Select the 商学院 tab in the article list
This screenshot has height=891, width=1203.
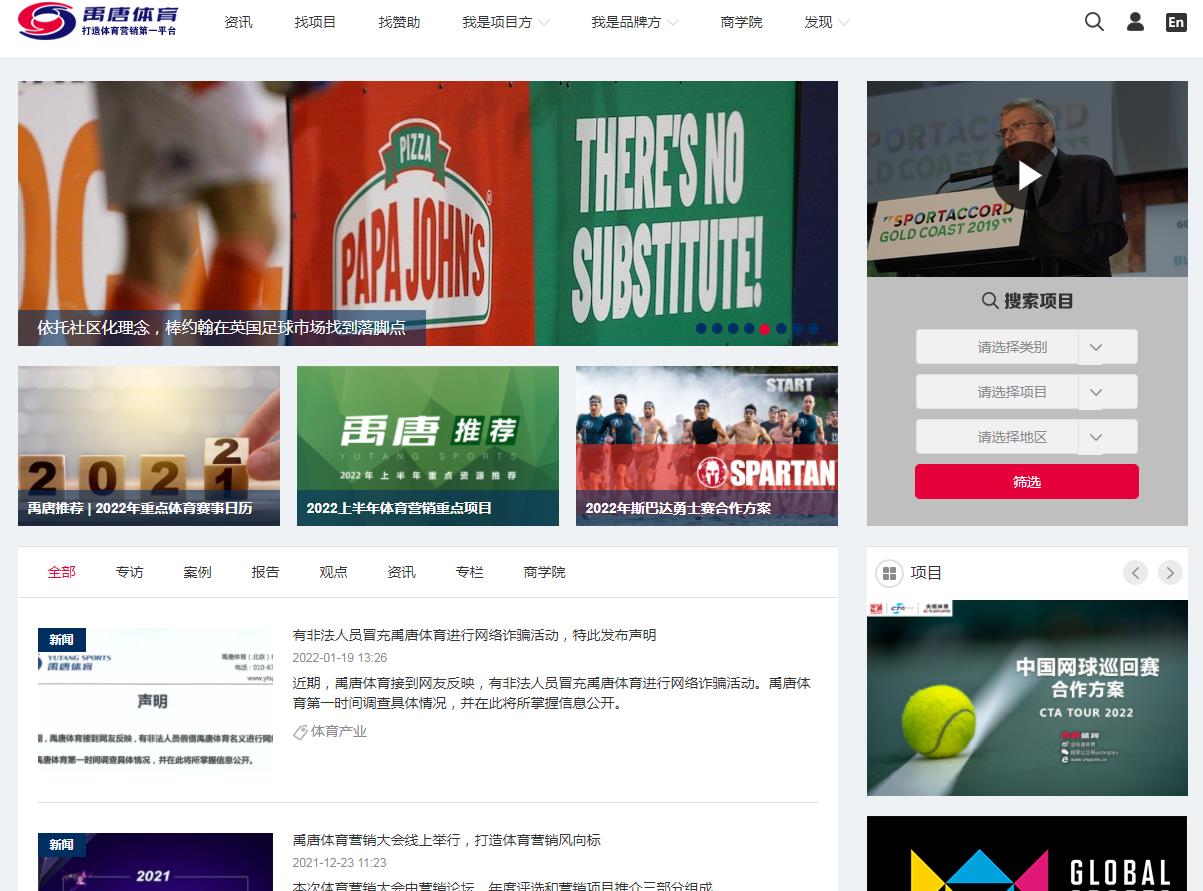pyautogui.click(x=544, y=572)
